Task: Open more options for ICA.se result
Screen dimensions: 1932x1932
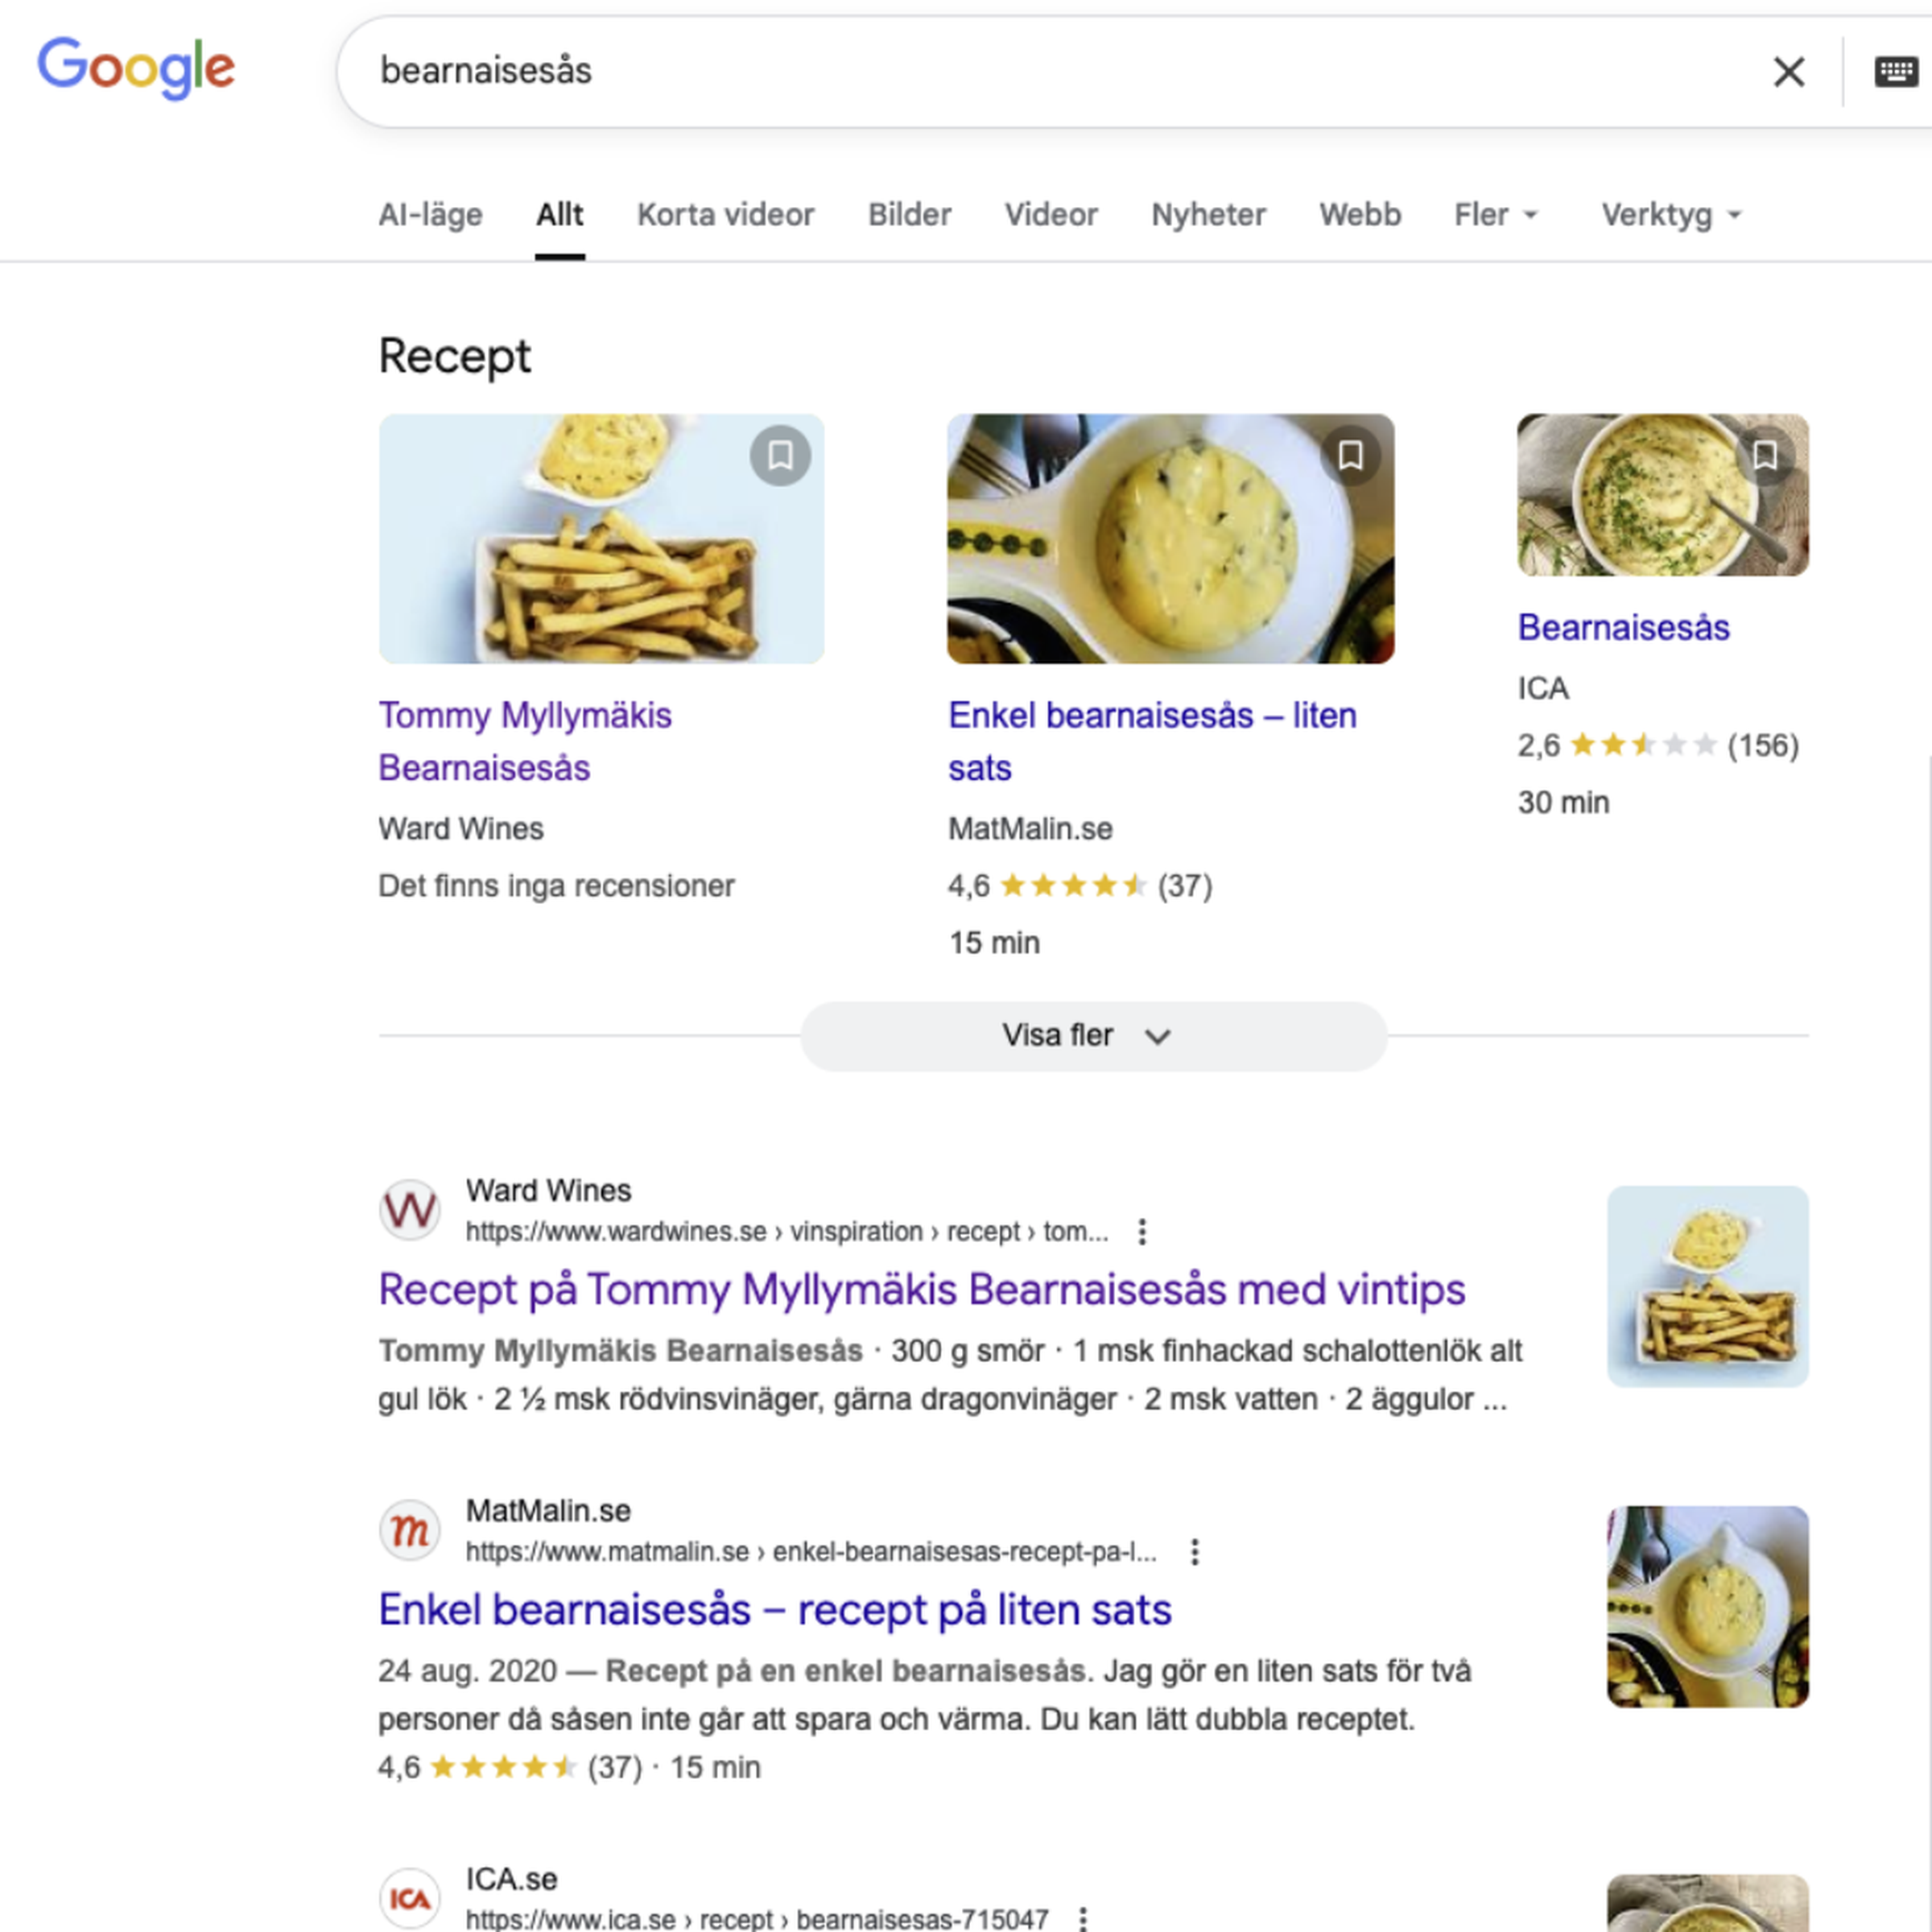Action: 1083,1919
